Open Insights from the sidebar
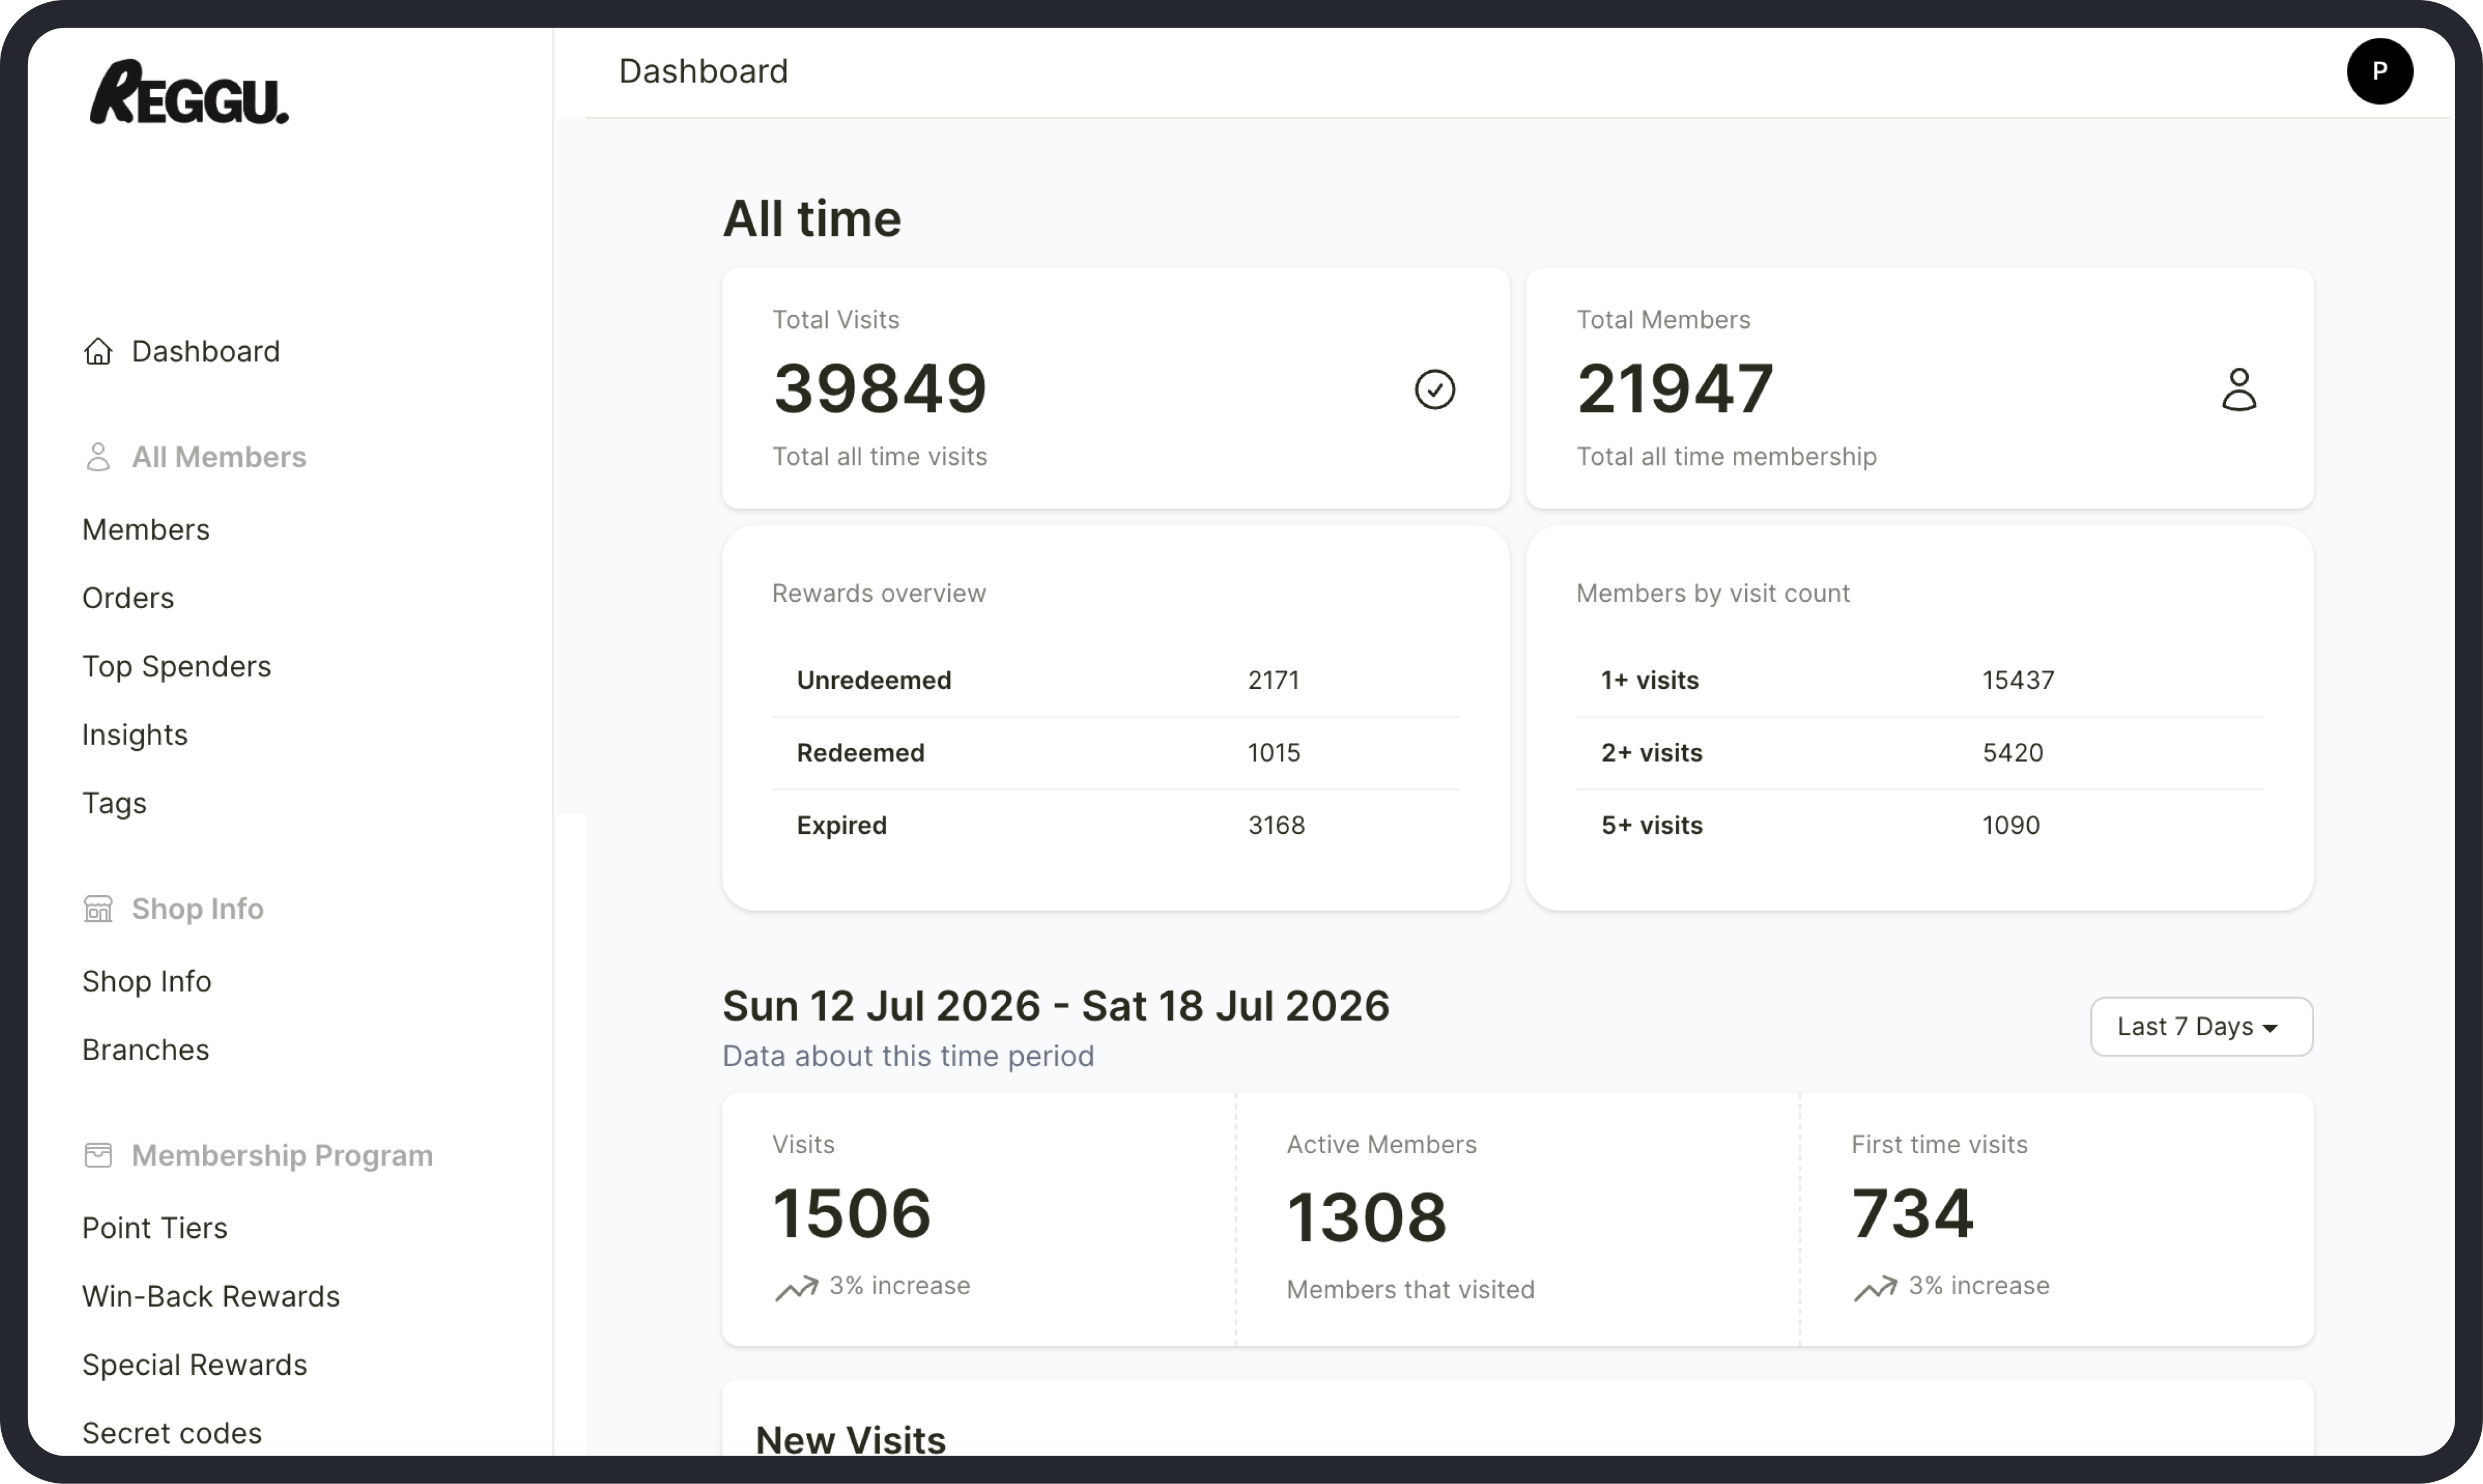 coord(135,735)
